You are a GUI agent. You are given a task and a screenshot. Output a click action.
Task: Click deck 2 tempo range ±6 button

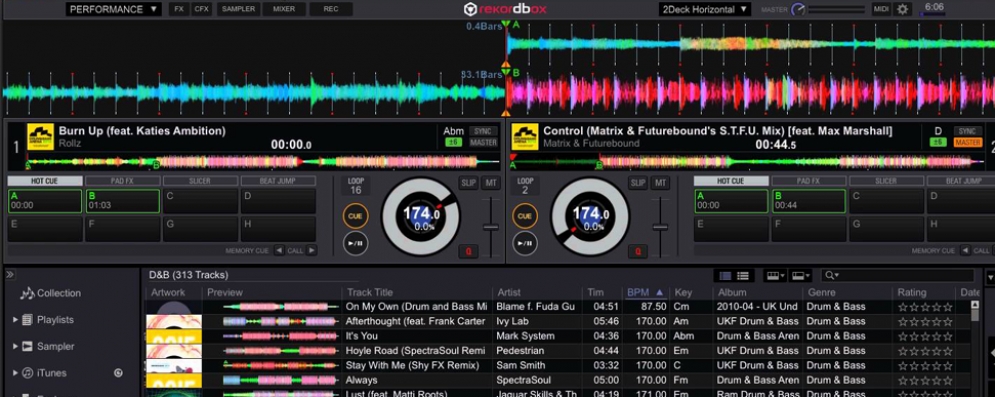pyautogui.click(x=939, y=143)
